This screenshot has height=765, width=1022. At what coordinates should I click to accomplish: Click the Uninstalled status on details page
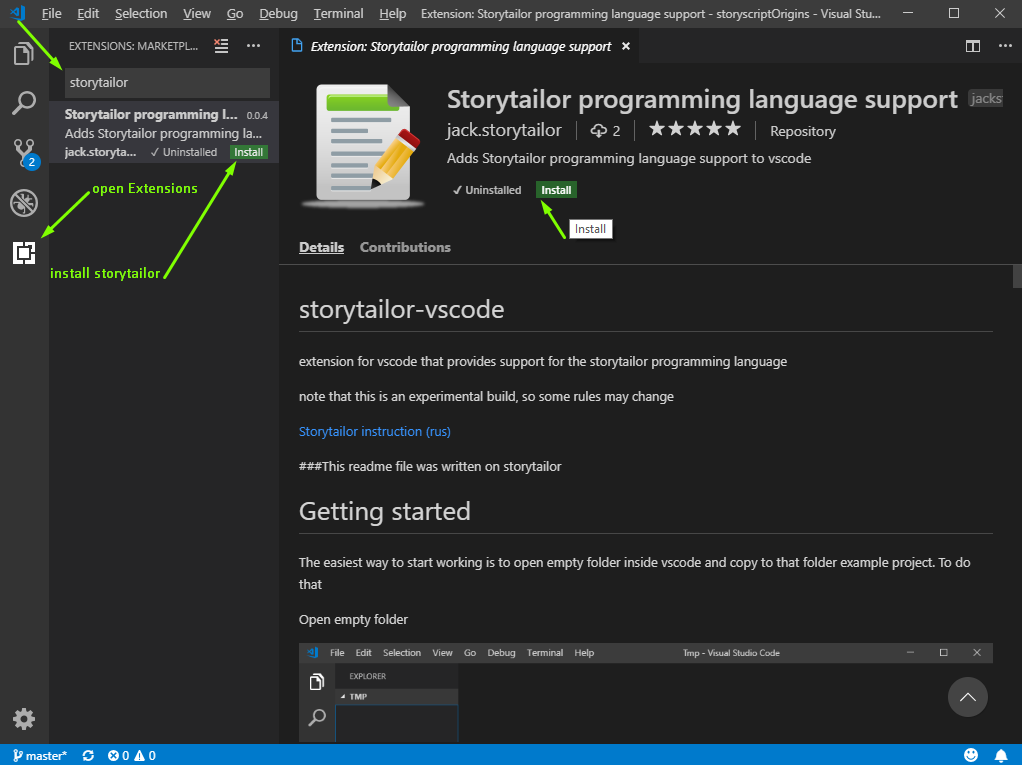point(487,190)
